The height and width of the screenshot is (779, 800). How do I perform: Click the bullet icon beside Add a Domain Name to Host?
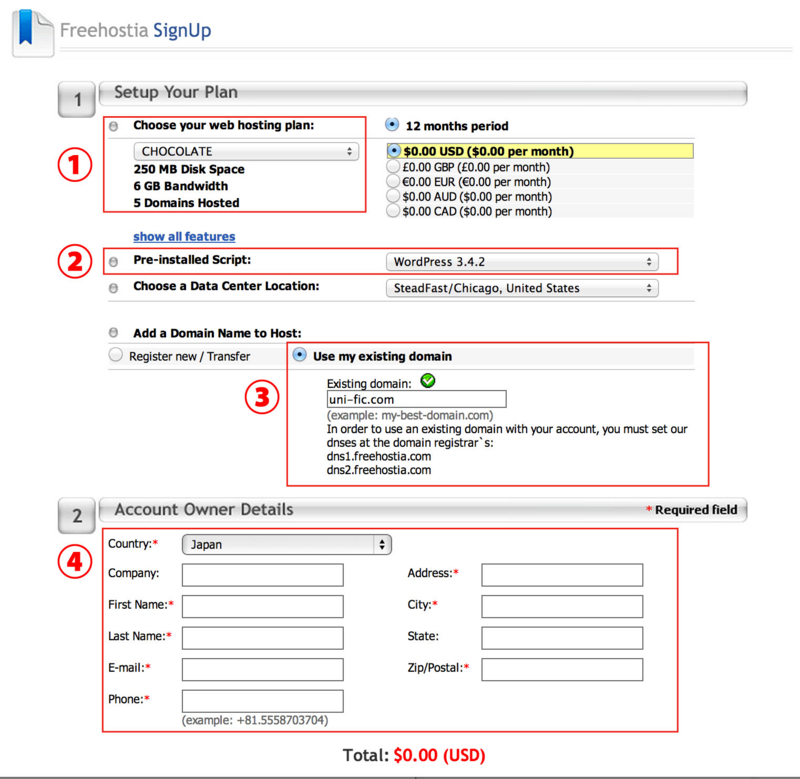tap(113, 333)
